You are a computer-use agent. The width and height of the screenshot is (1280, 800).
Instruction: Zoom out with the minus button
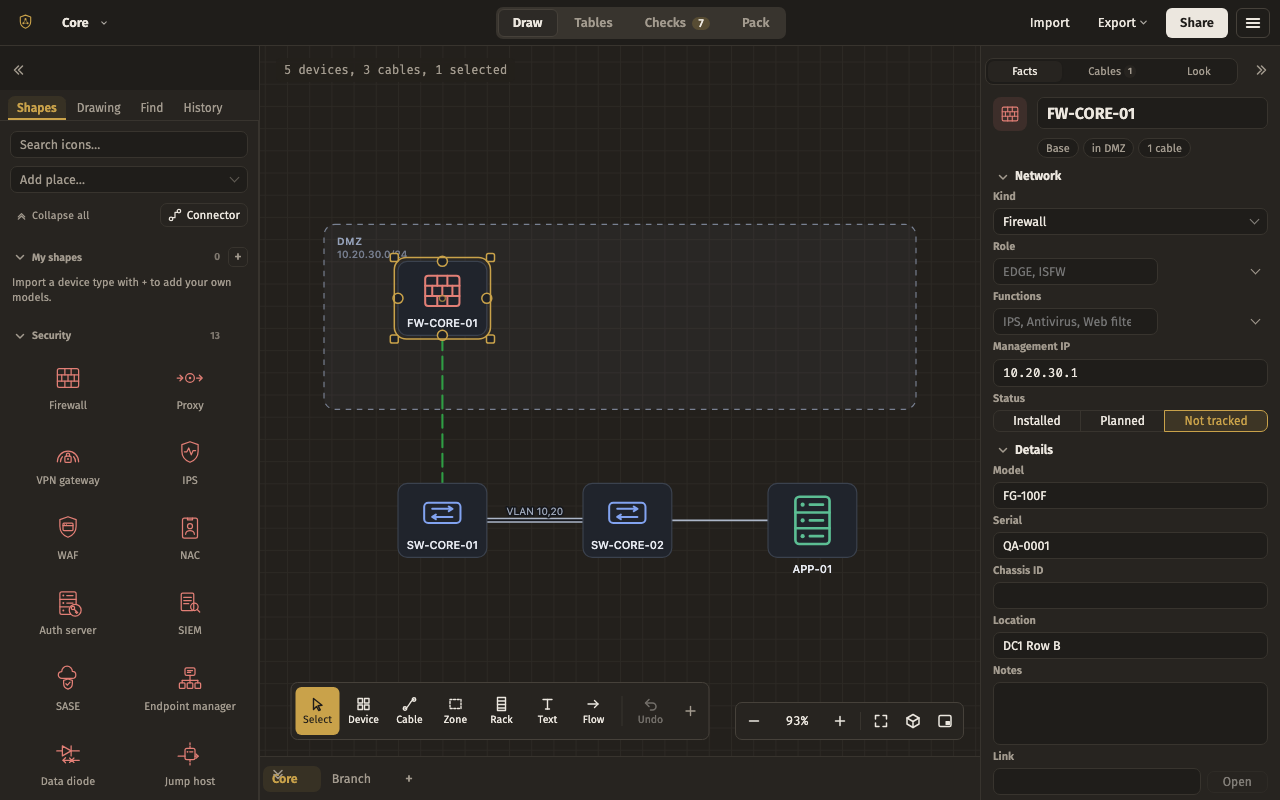coord(754,721)
